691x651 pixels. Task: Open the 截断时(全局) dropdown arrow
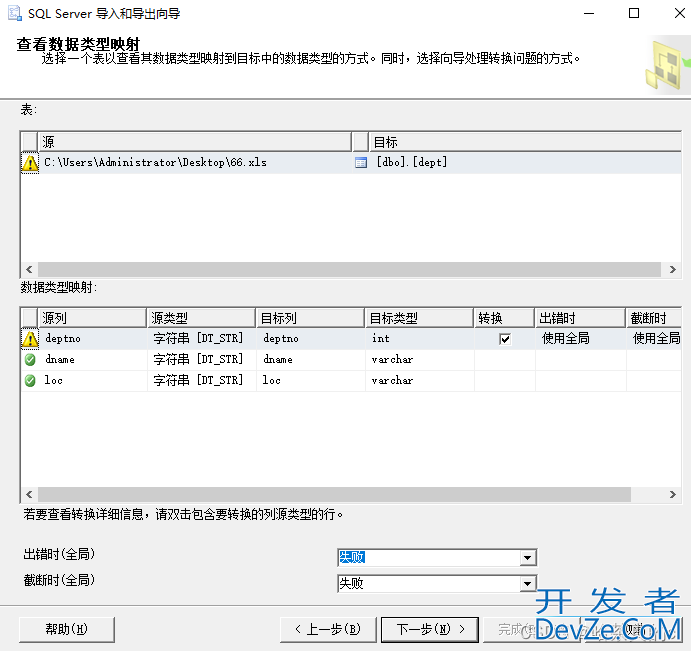pyautogui.click(x=528, y=584)
